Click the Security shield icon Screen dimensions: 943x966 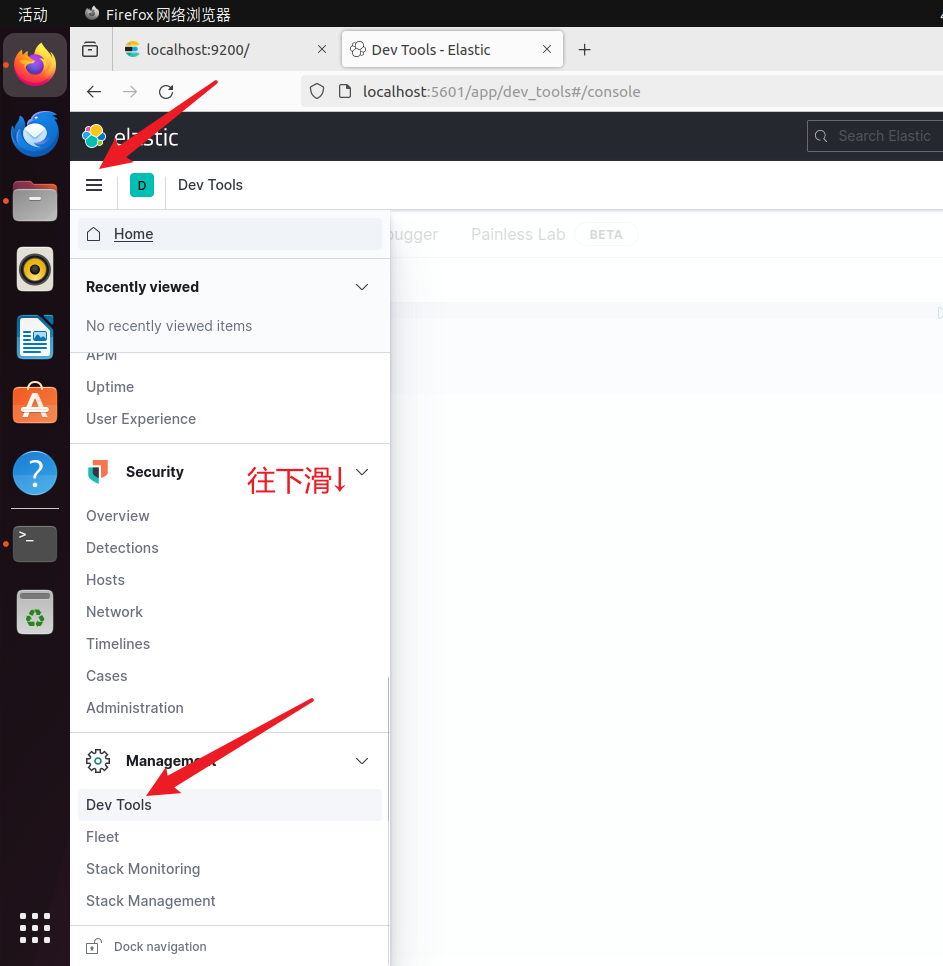[98, 472]
